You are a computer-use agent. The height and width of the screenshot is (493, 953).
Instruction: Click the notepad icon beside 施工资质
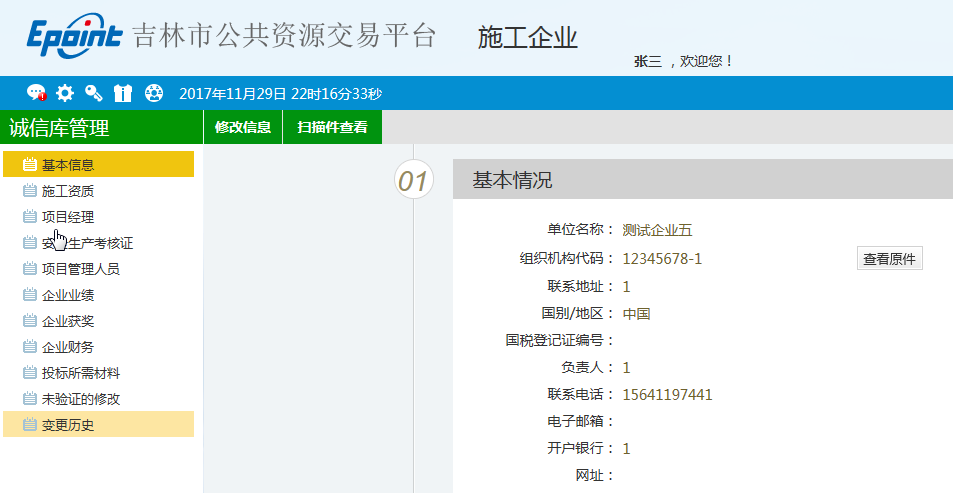(30, 191)
